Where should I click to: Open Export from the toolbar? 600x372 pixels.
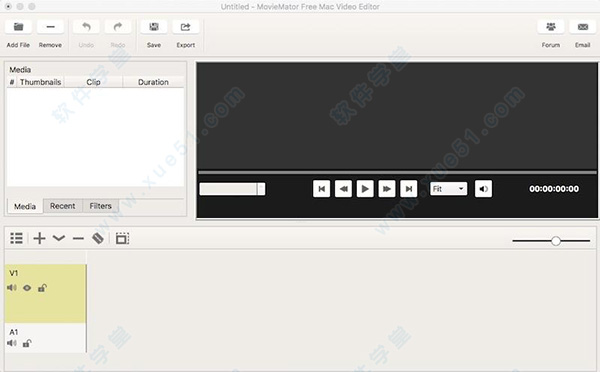pyautogui.click(x=186, y=27)
